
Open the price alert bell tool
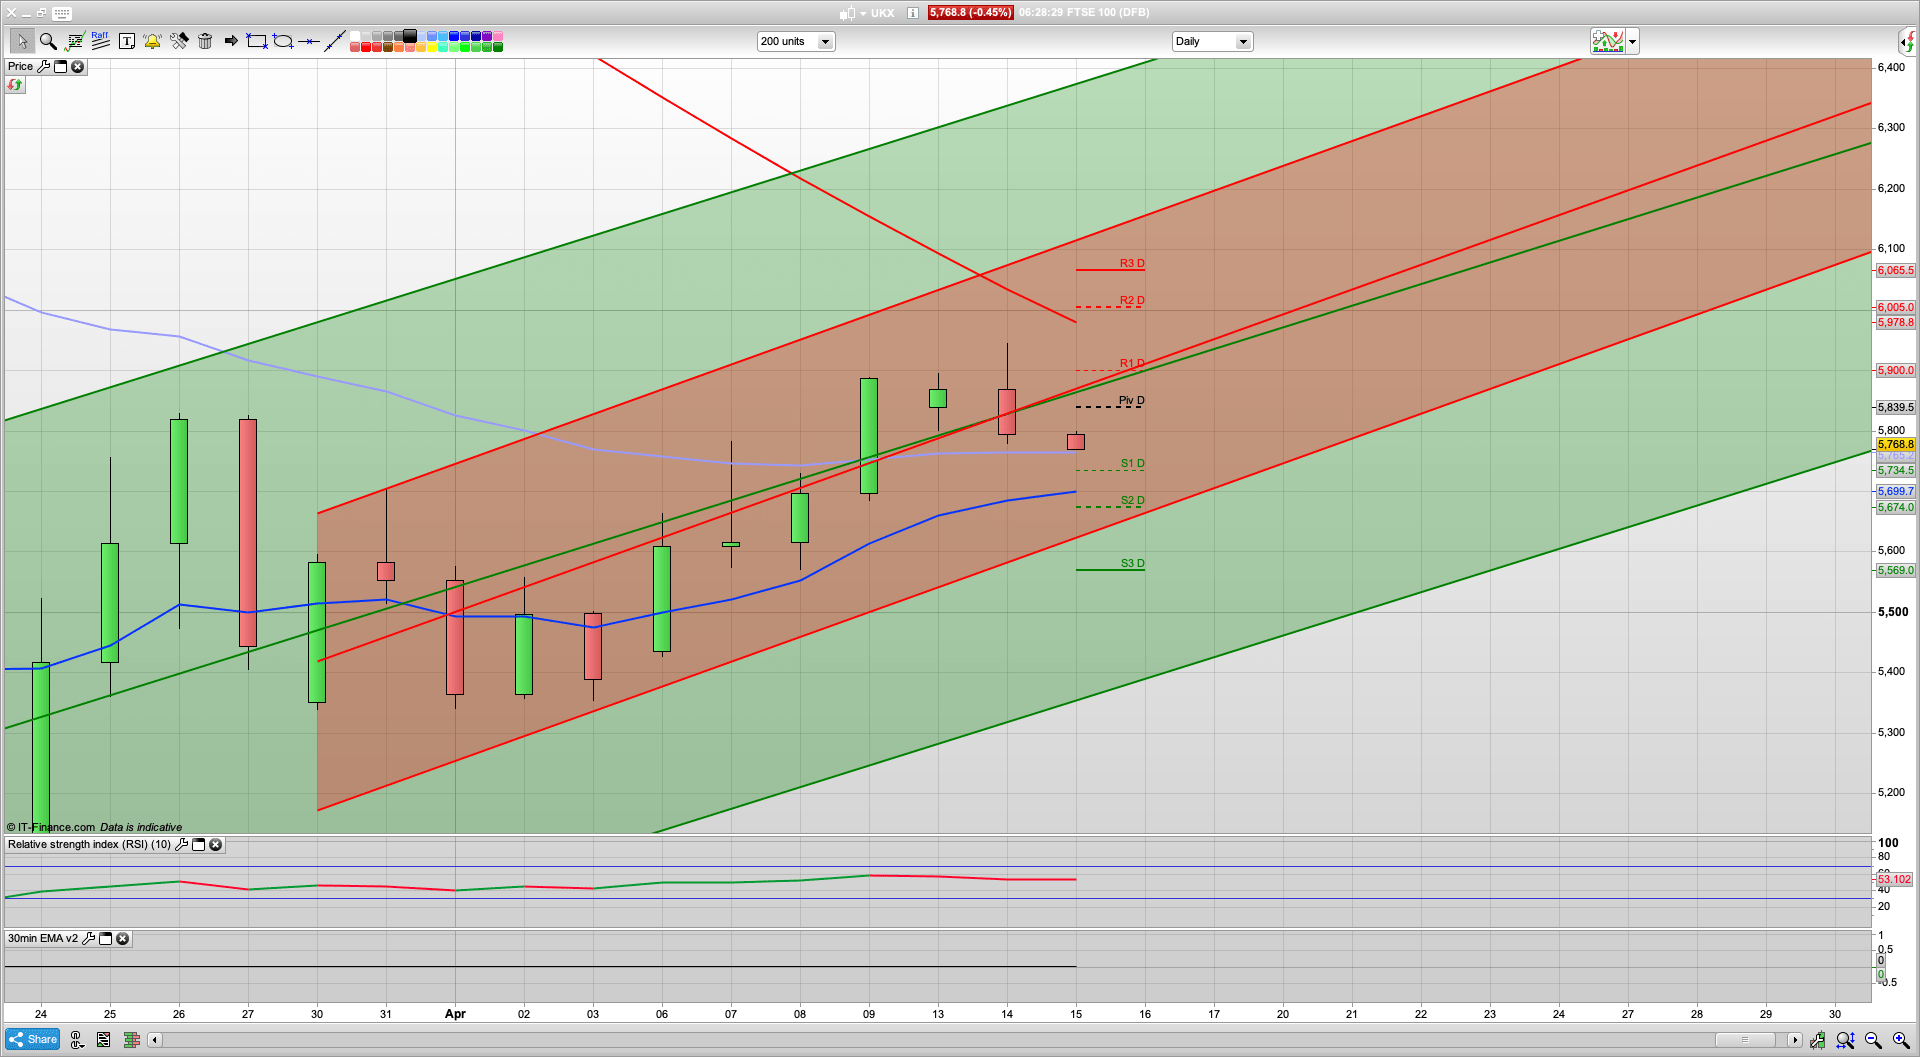tap(152, 41)
